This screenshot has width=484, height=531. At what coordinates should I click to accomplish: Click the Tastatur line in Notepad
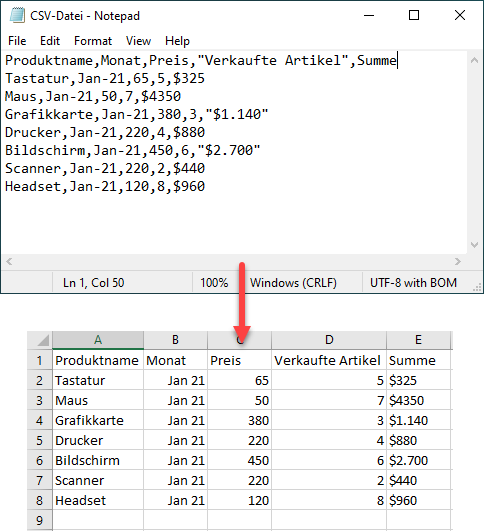pyautogui.click(x=105, y=79)
